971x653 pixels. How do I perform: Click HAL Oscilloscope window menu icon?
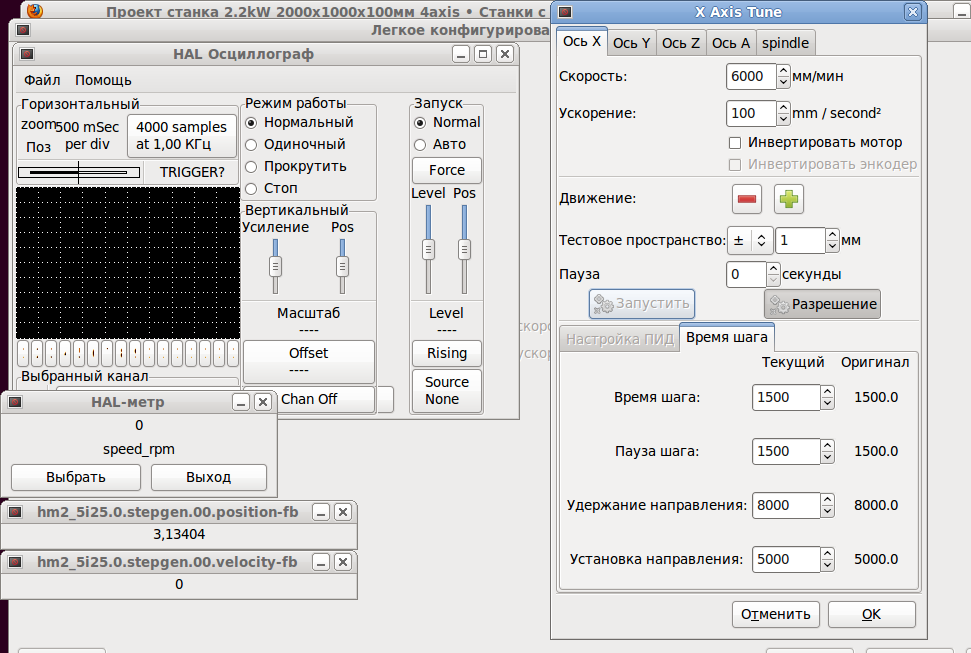[x=27, y=54]
